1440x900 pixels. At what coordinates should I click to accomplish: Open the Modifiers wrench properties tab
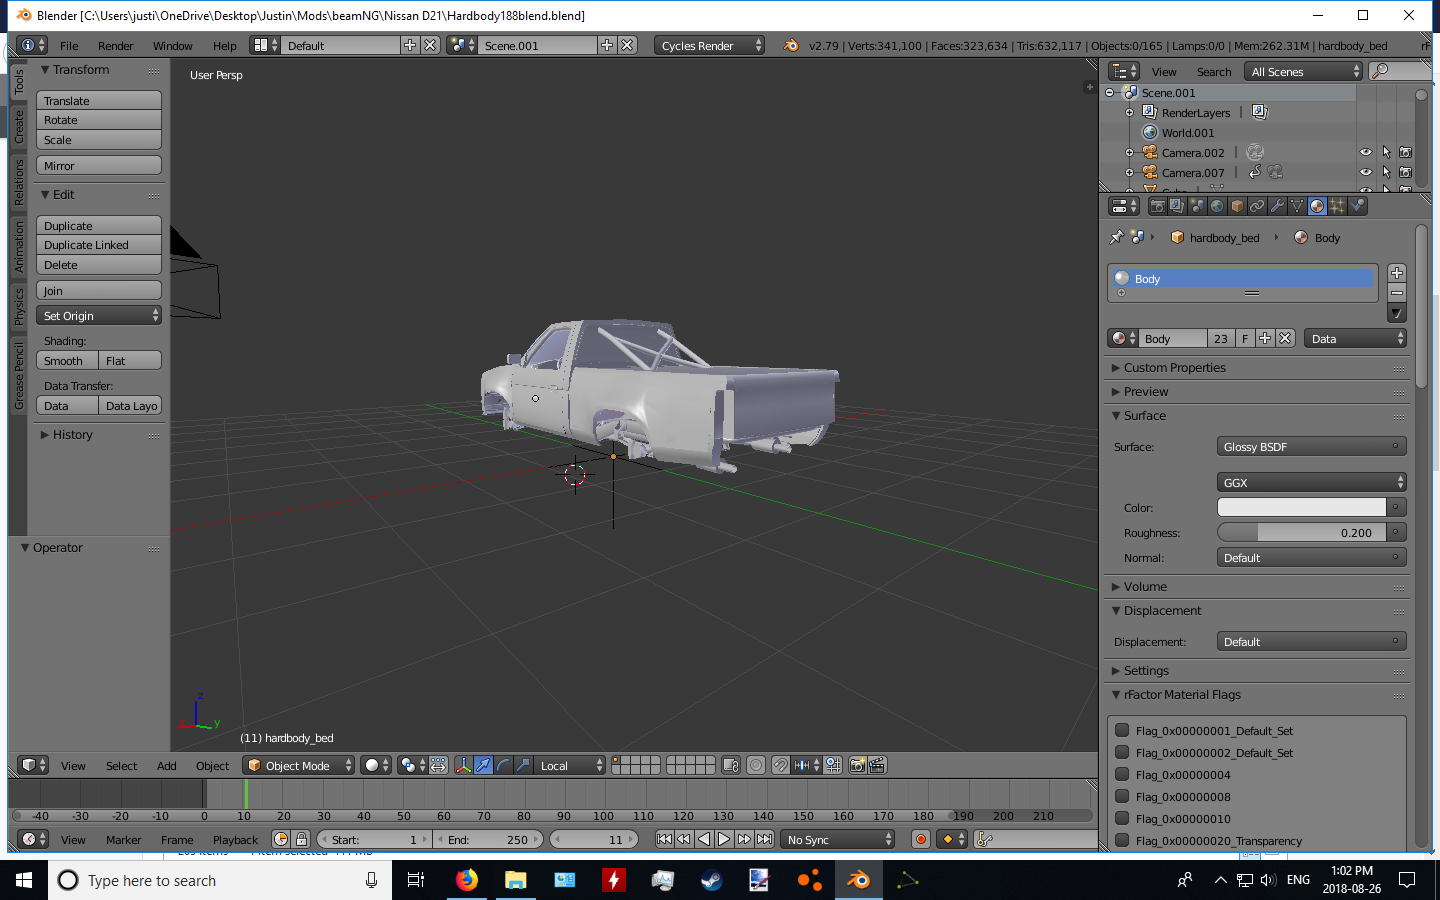tap(1277, 206)
